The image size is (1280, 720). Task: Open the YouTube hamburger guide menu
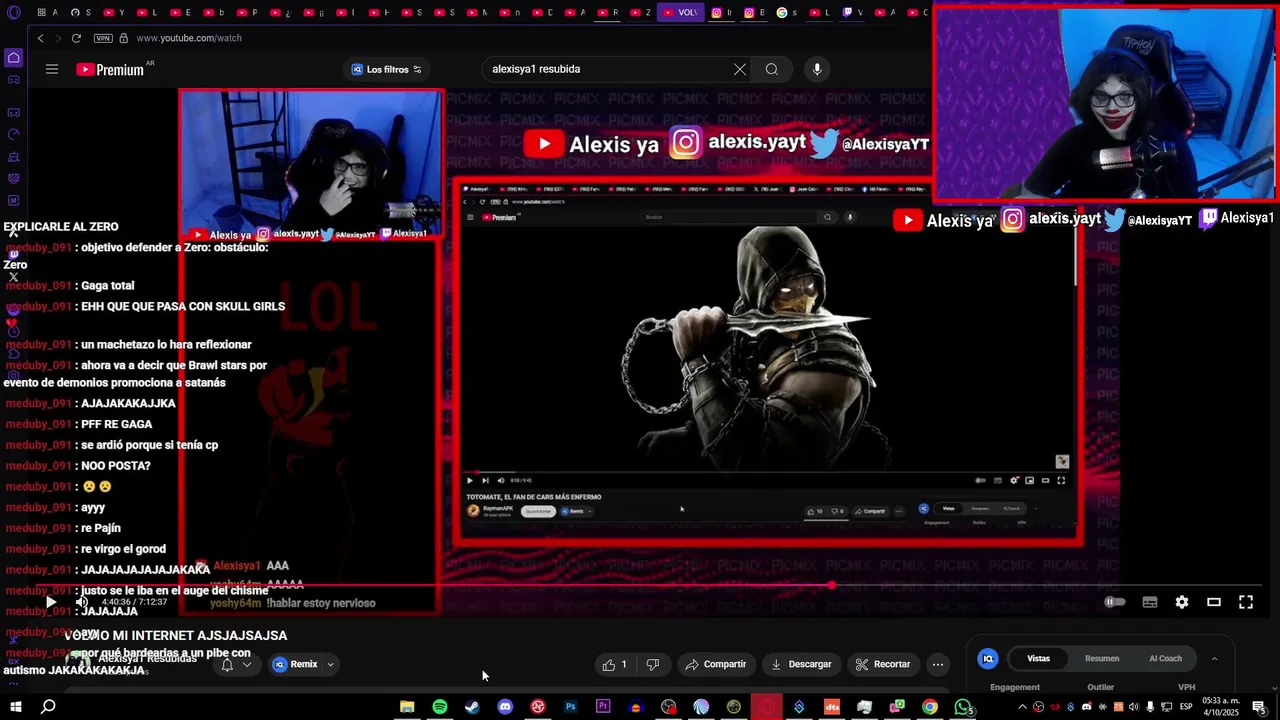click(52, 69)
